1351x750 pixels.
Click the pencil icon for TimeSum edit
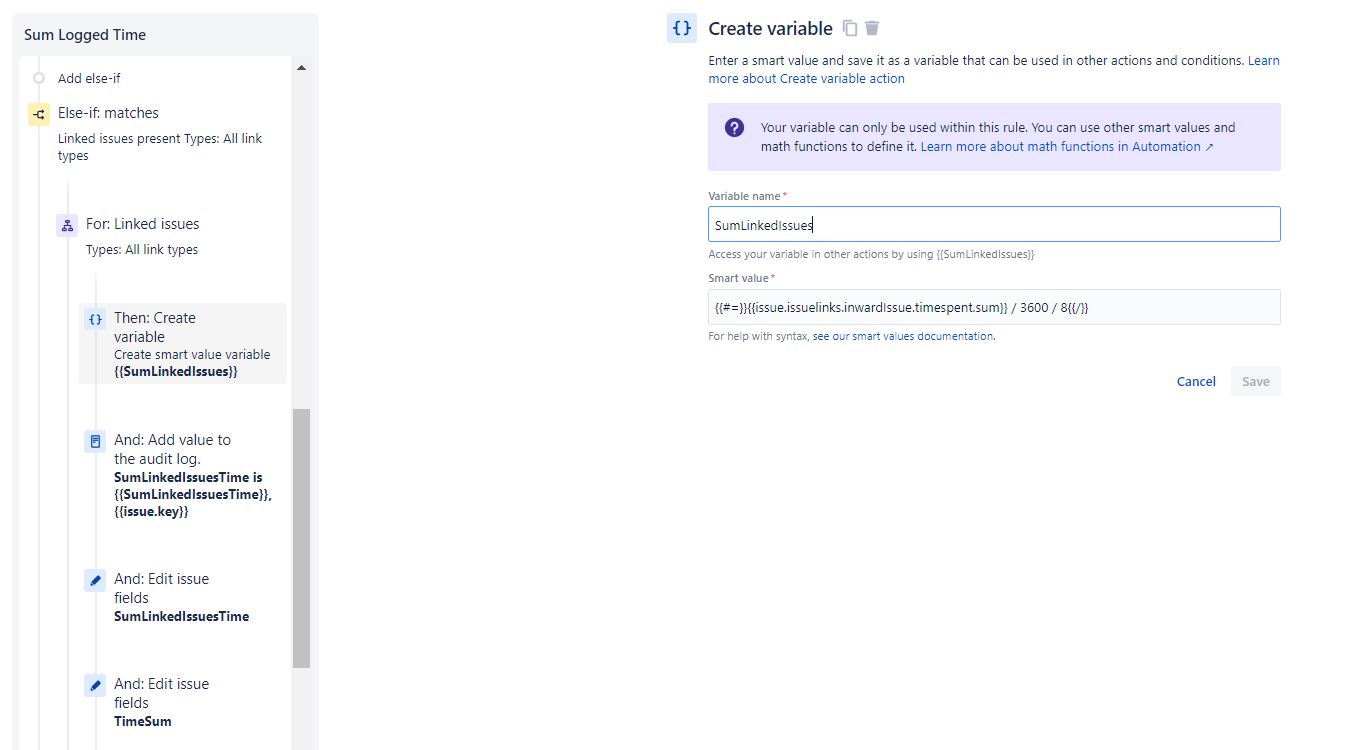95,685
